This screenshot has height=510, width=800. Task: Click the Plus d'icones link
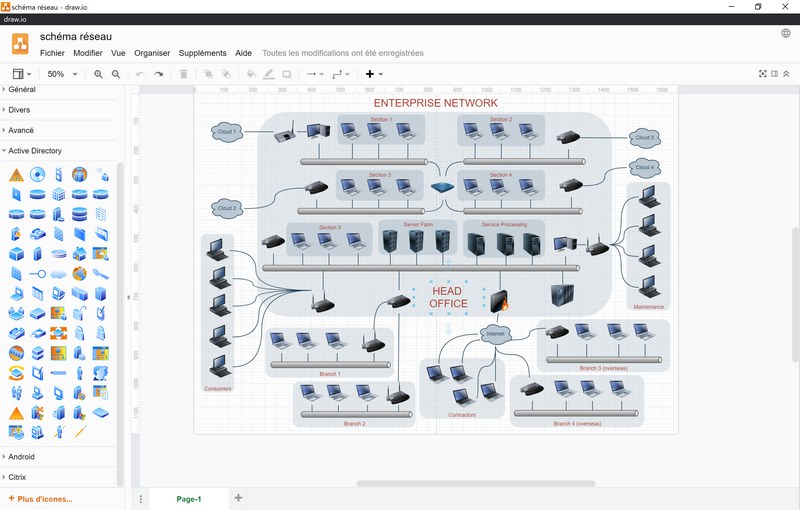40,498
